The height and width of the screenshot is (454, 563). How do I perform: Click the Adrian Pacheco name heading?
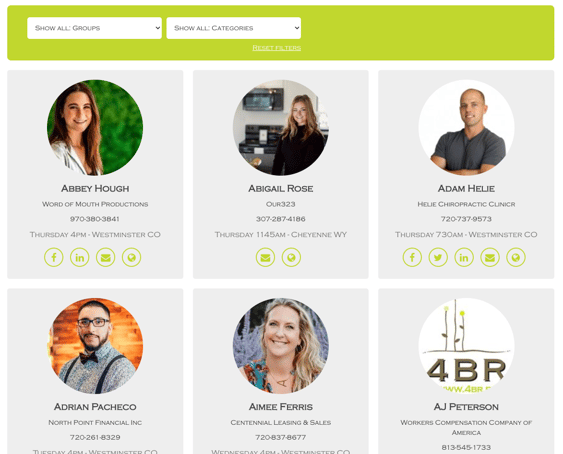coord(95,407)
